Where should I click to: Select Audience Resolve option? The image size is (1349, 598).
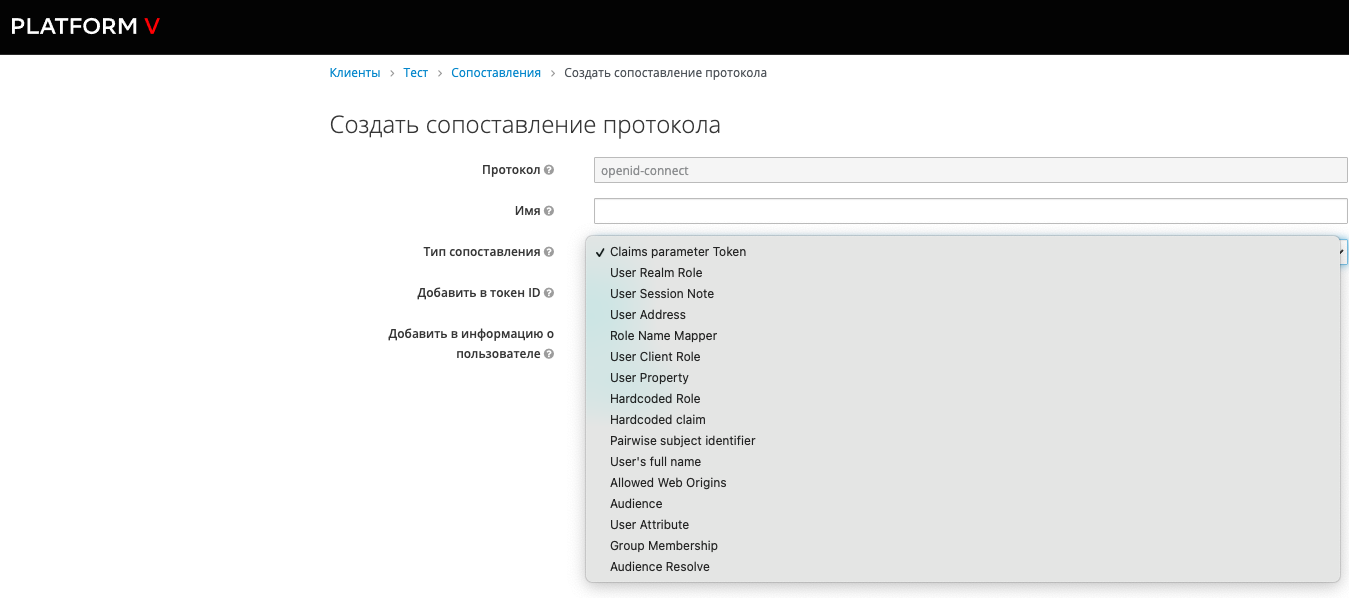tap(659, 567)
